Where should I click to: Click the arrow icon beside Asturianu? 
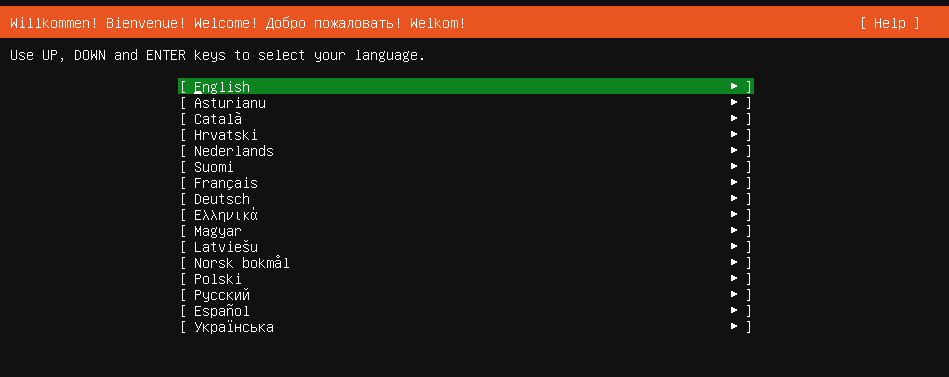[x=734, y=102]
